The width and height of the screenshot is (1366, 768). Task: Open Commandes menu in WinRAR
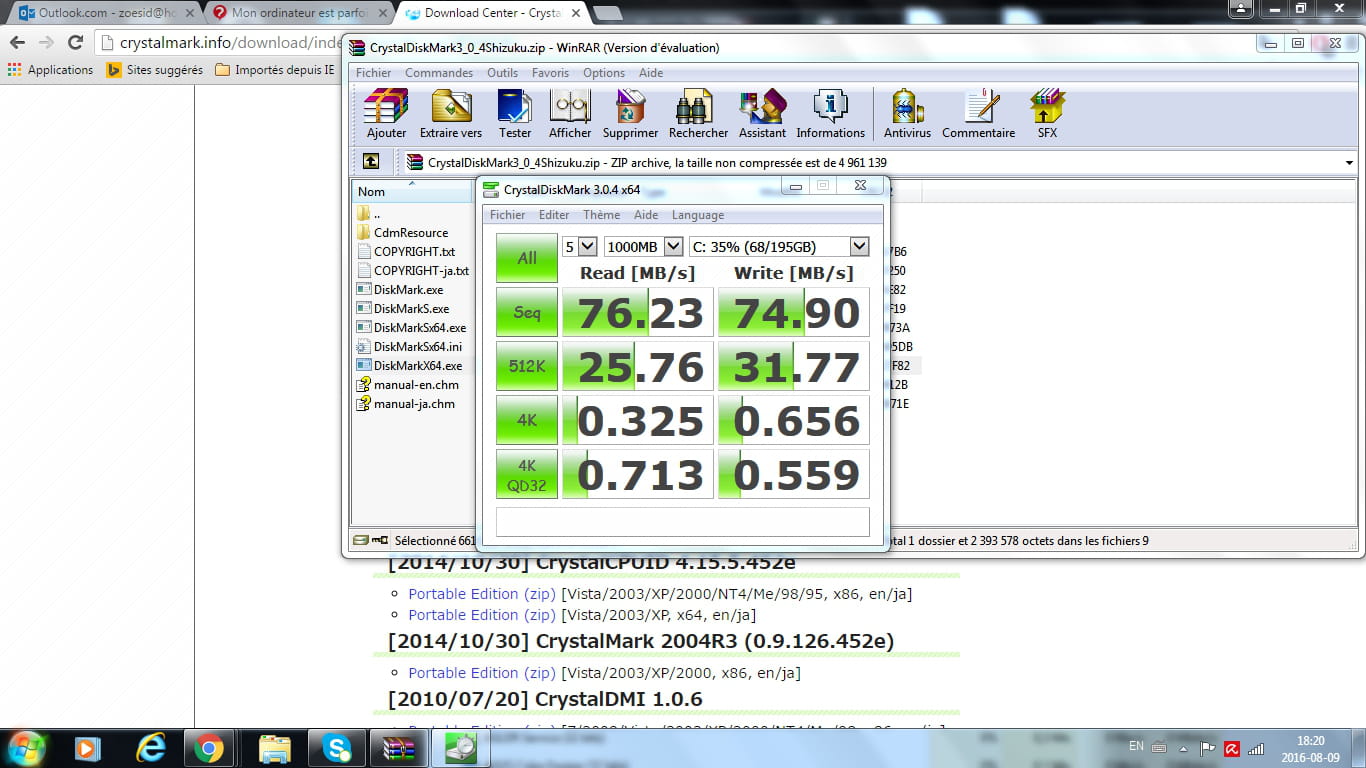point(439,73)
